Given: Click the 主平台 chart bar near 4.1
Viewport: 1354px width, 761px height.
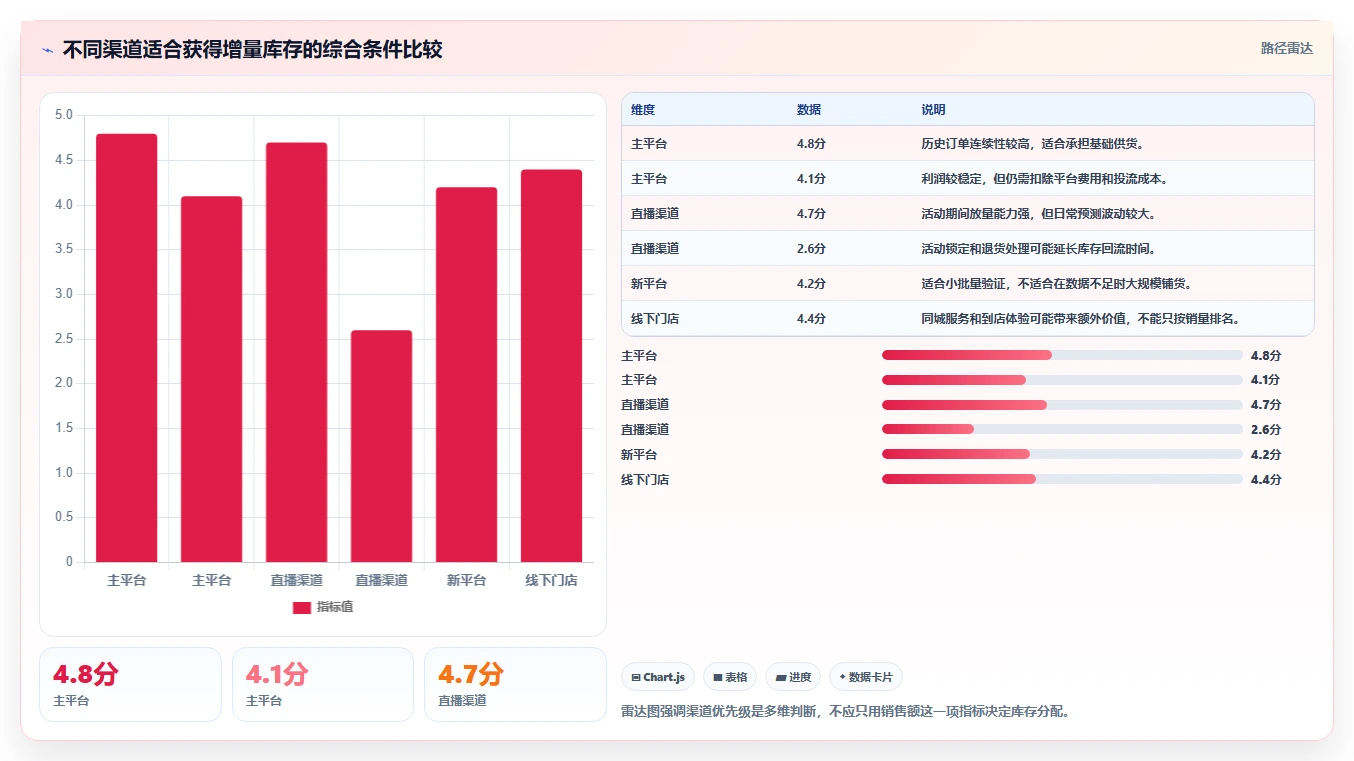Looking at the screenshot, I should pyautogui.click(x=212, y=379).
